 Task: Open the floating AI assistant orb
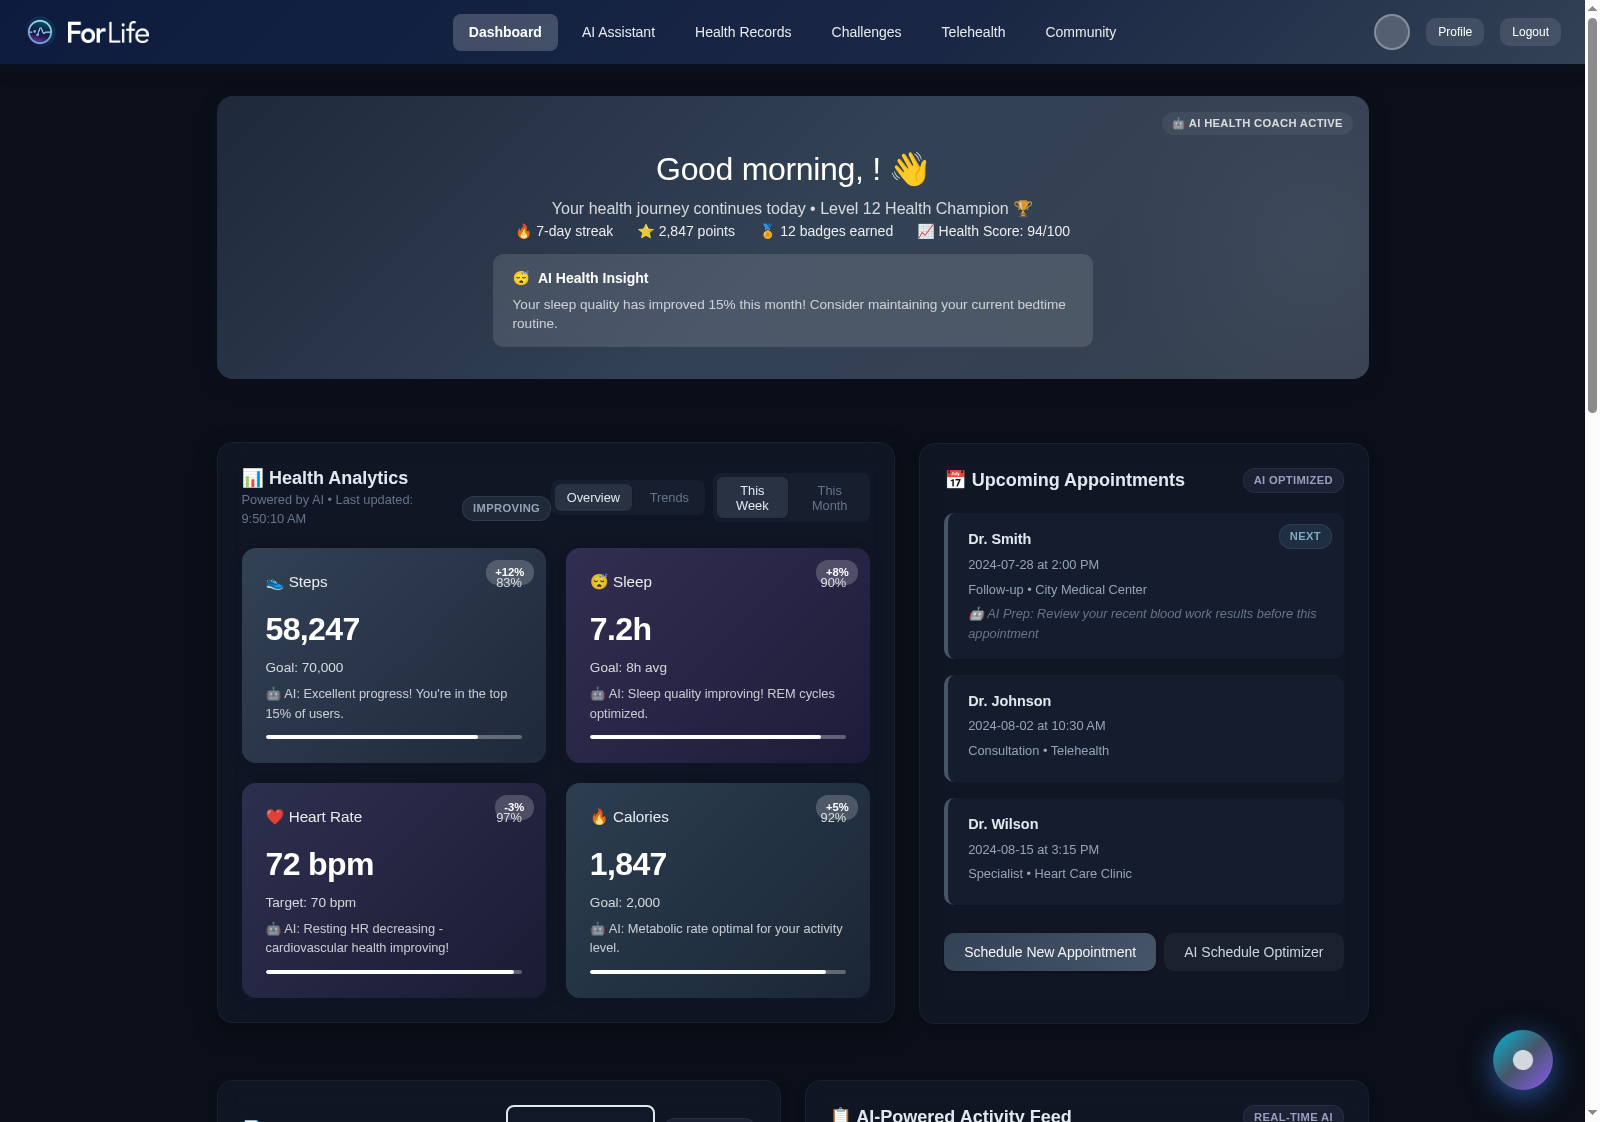[x=1522, y=1060]
